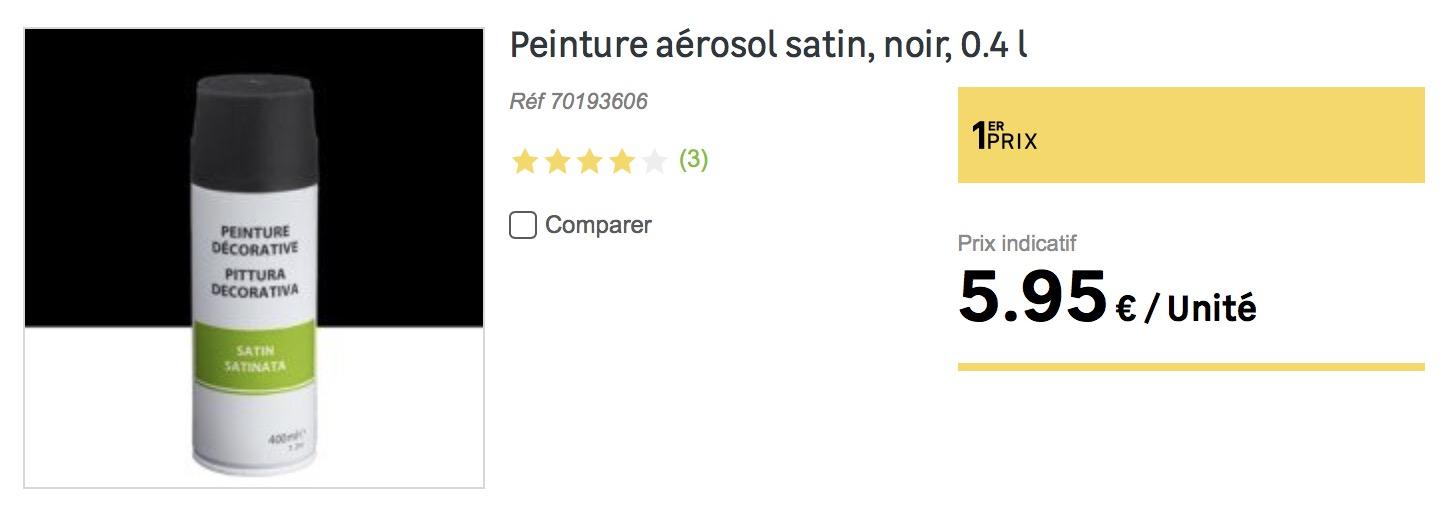Viewport: 1456px width, 506px height.
Task: Click the 'Peinture Décorative' text on the can
Action: click(x=256, y=239)
